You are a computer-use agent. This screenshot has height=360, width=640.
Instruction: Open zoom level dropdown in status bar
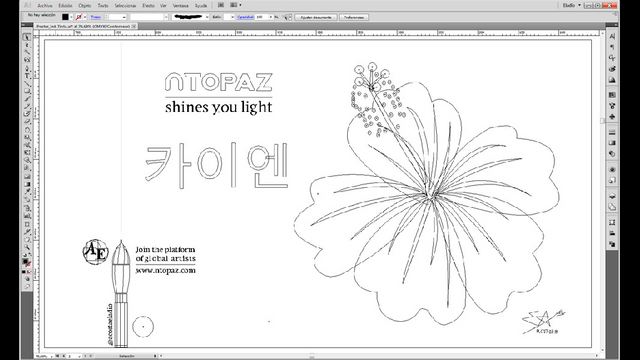(52, 356)
